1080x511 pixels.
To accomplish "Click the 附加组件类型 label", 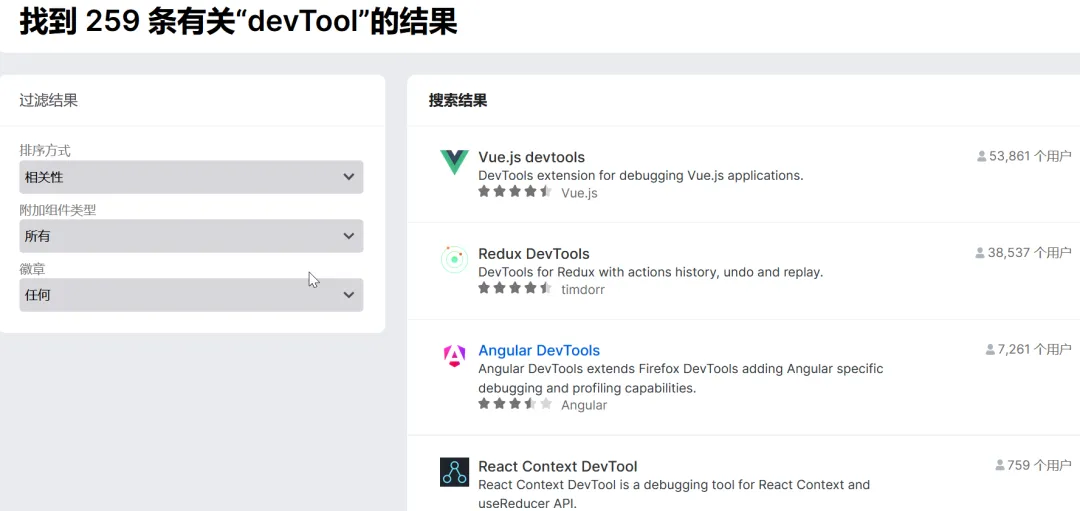I will click(x=58, y=210).
